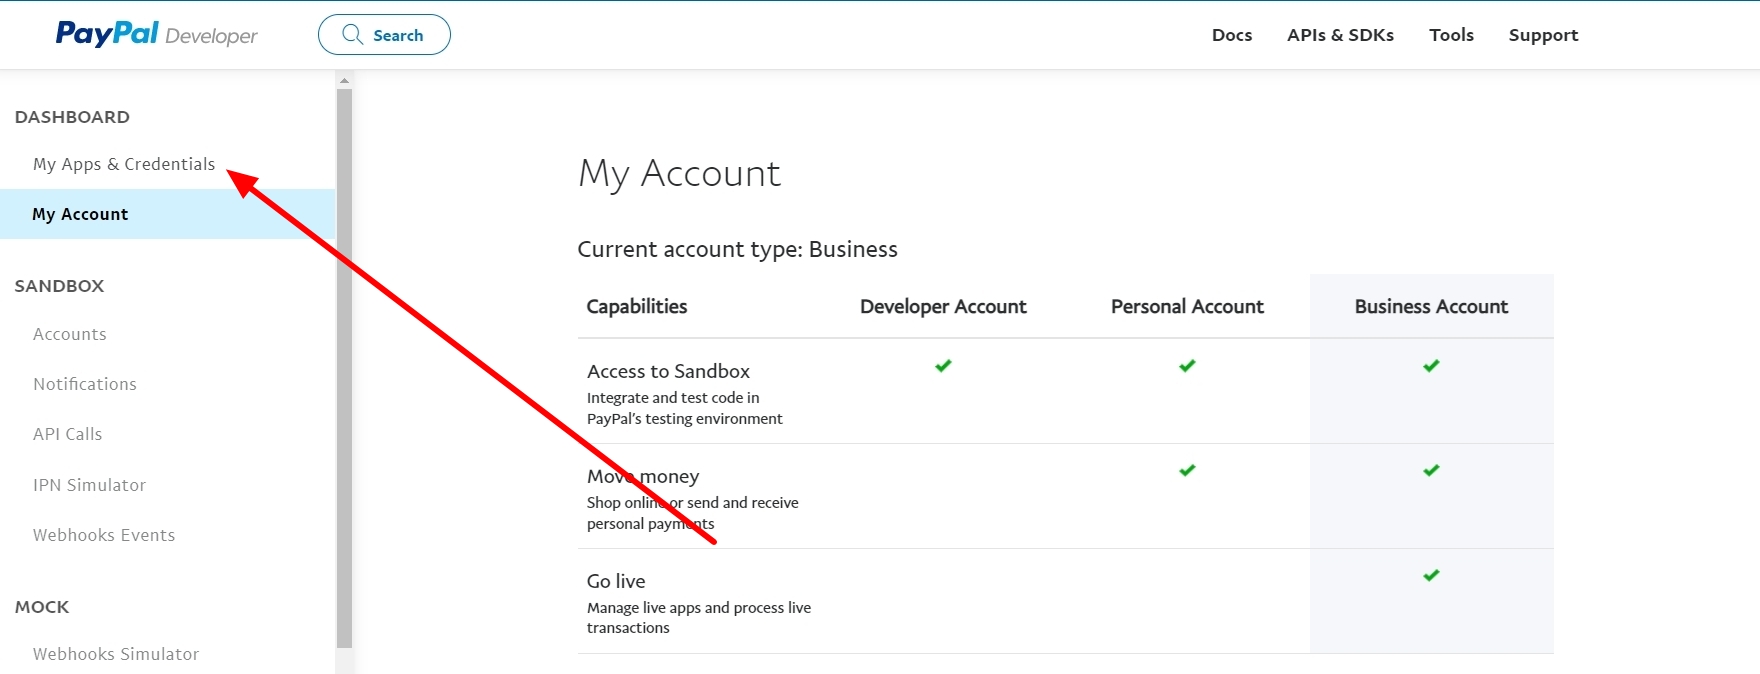Click the MOCK section heading
Screen dimensions: 1760x674
(42, 607)
